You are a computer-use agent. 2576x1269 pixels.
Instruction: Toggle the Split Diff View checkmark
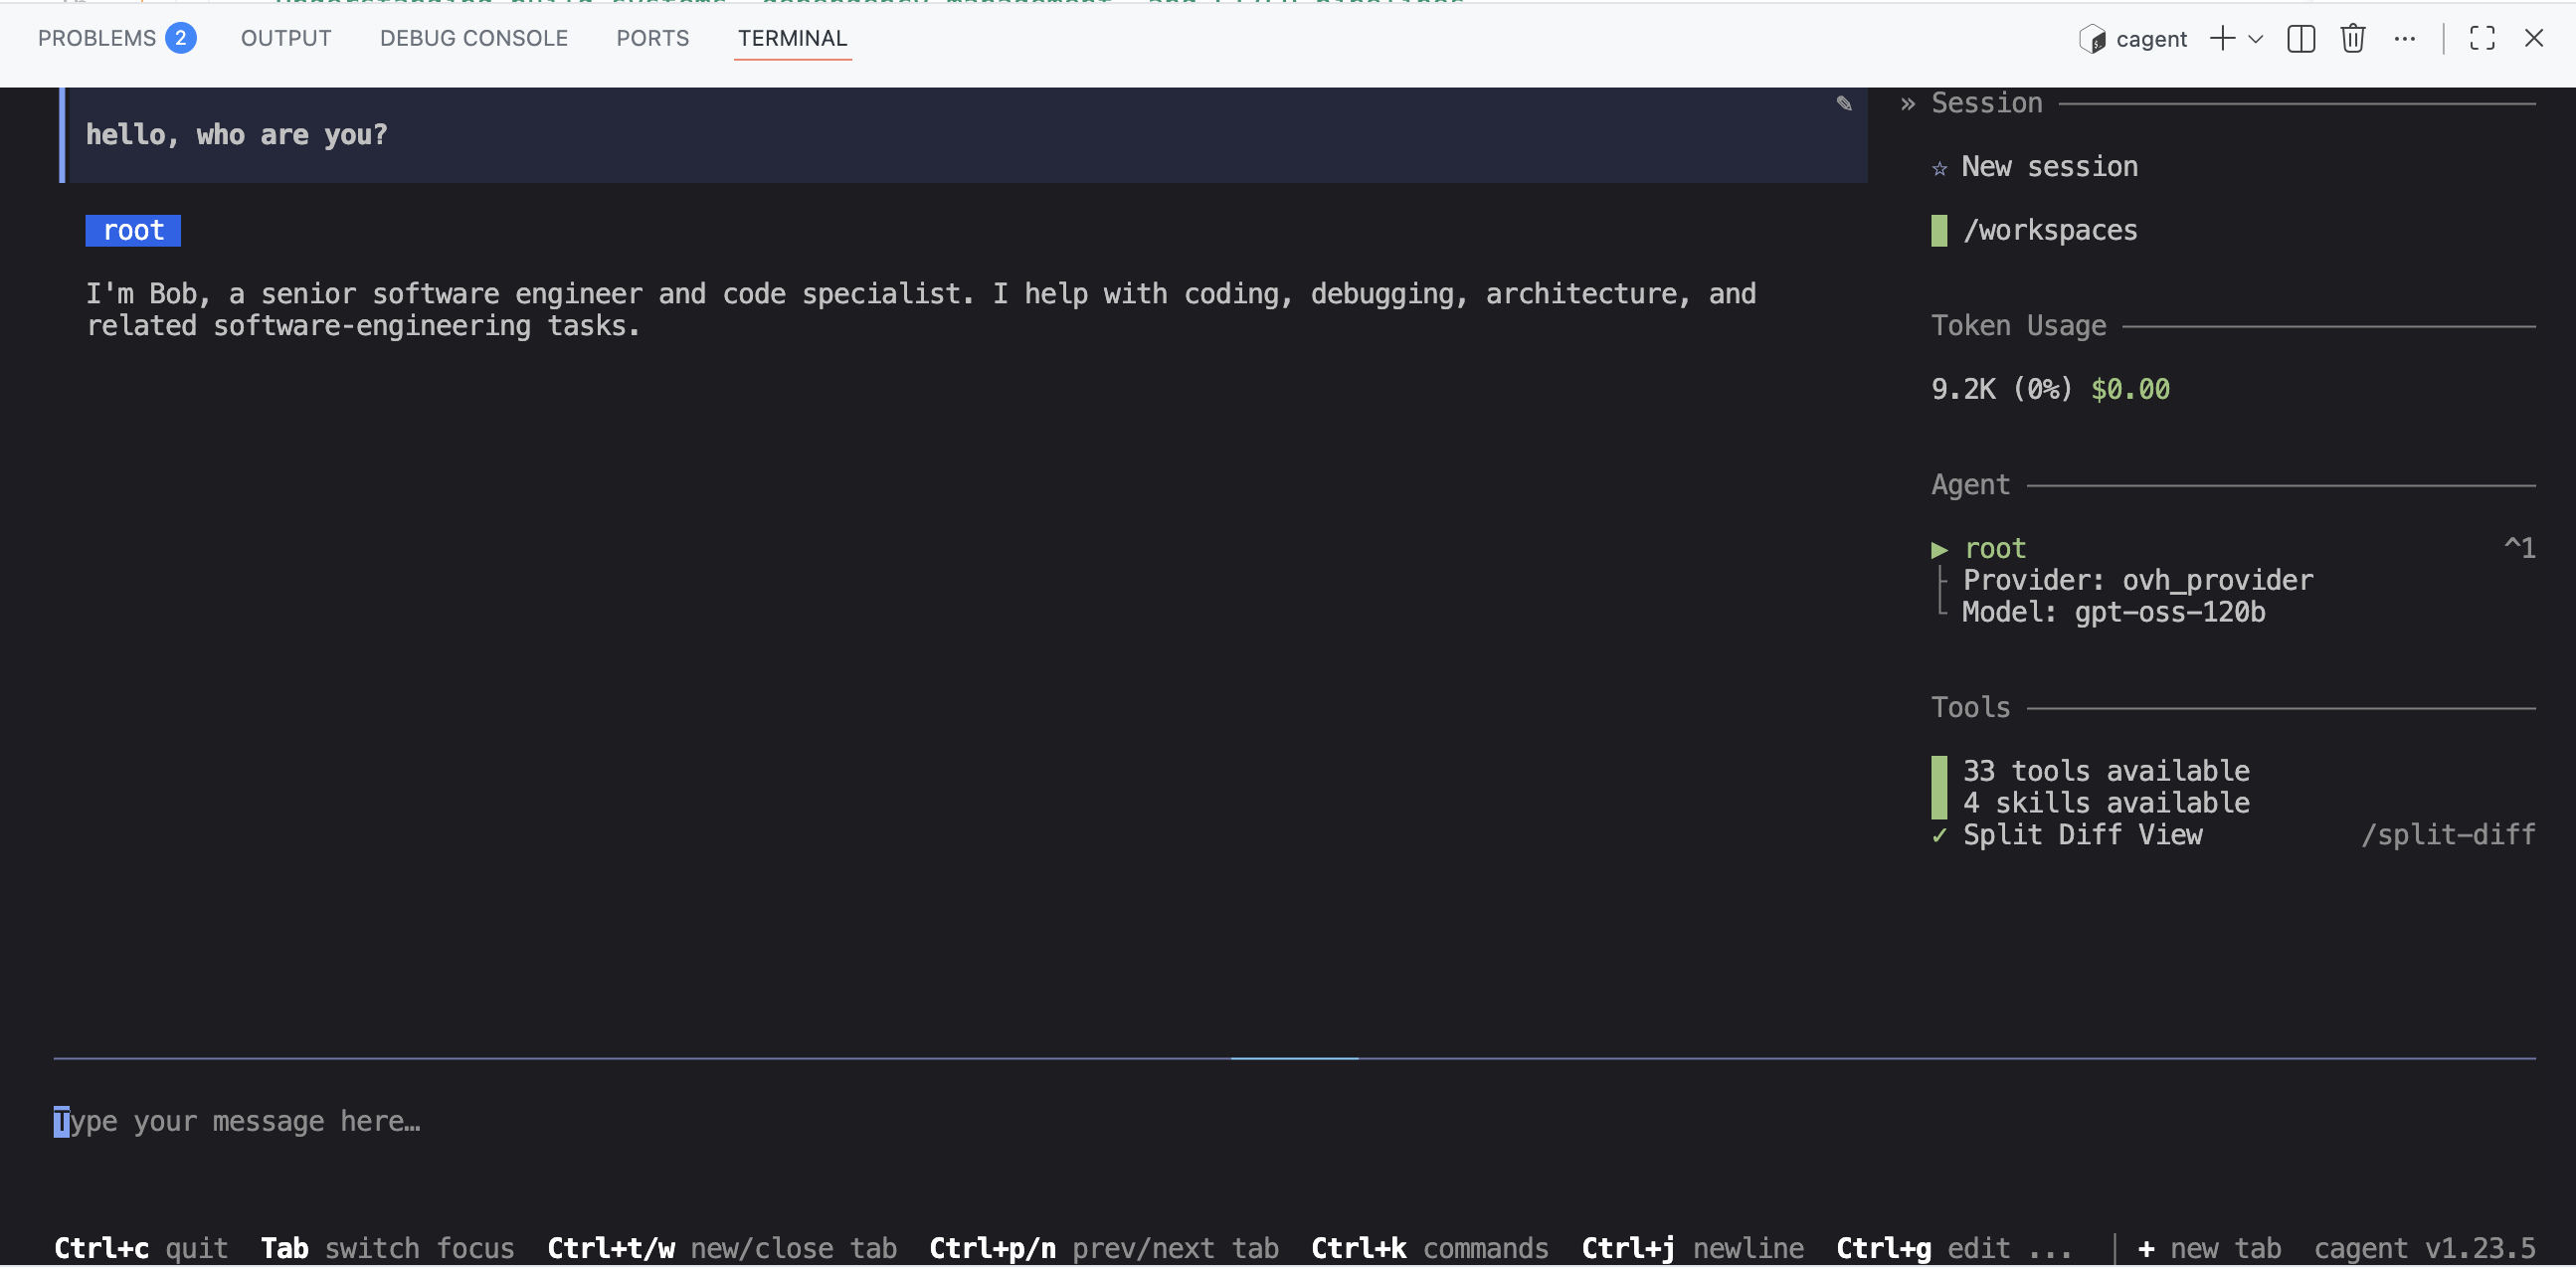tap(1939, 836)
